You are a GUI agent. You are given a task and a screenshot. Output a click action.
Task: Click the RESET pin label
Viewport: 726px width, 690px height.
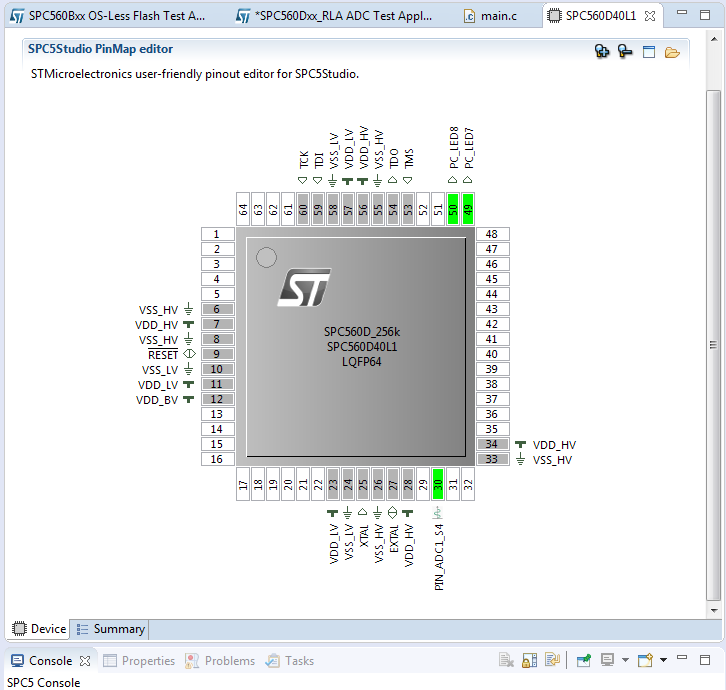click(163, 355)
